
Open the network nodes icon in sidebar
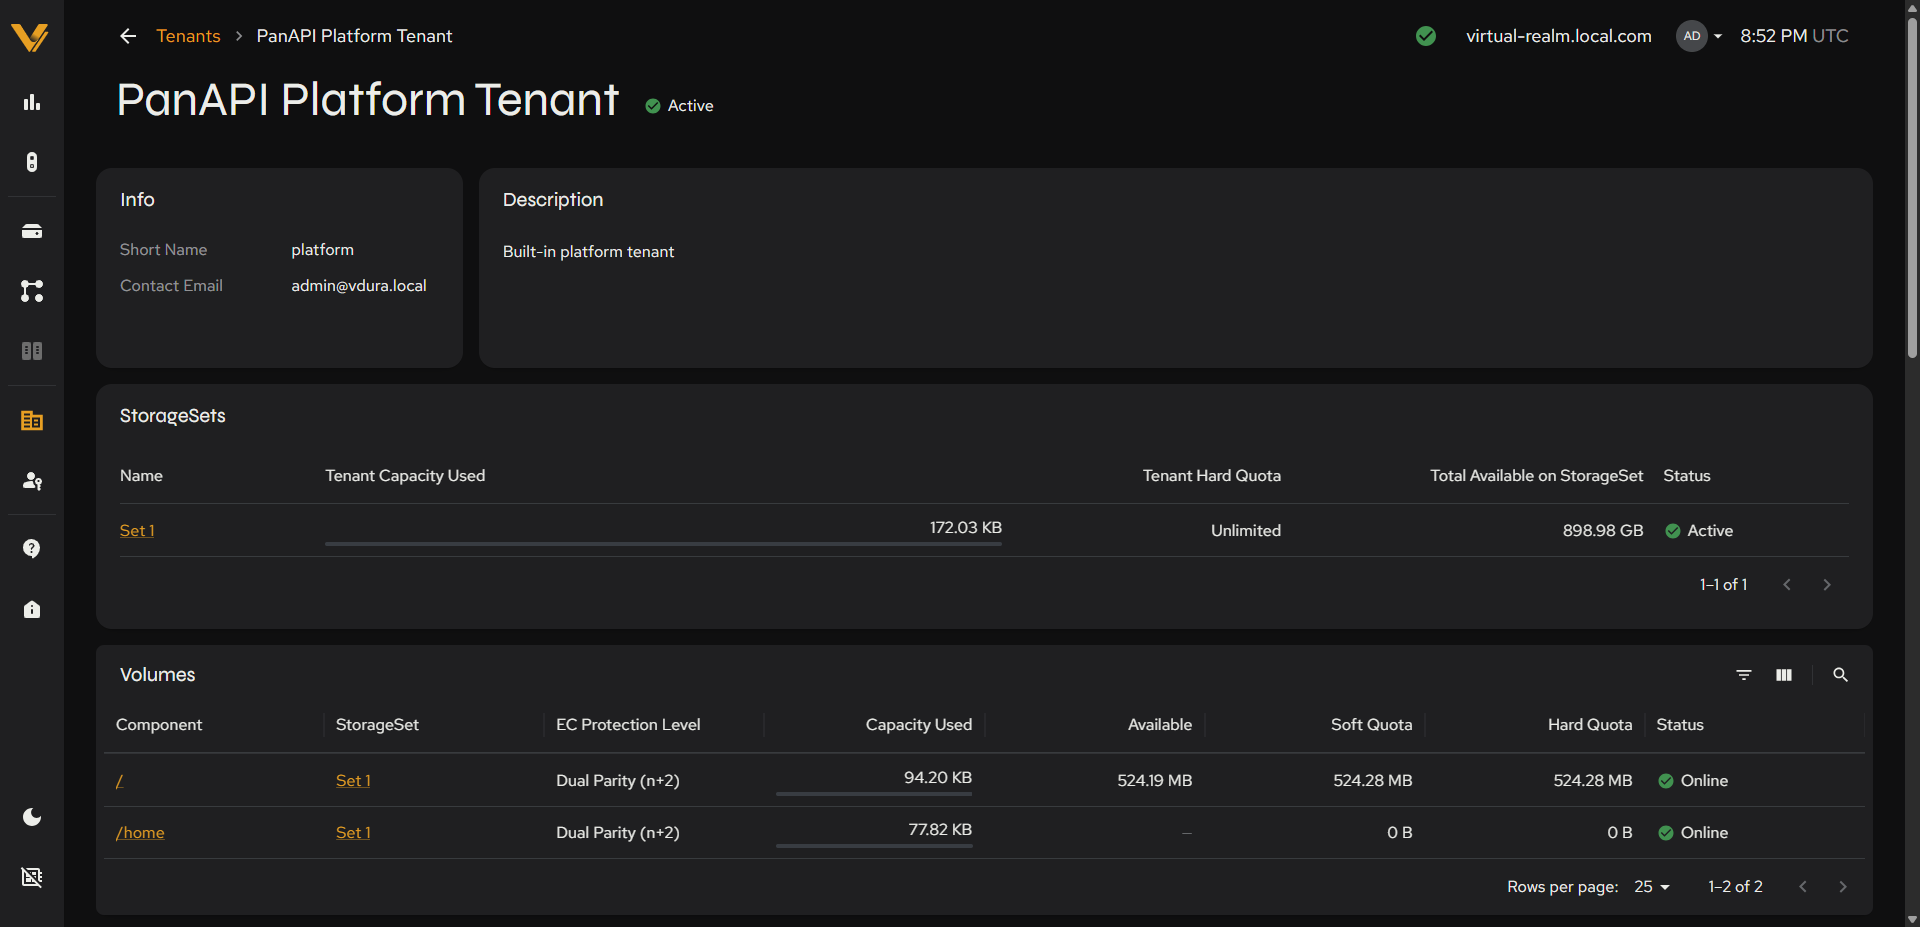coord(32,291)
